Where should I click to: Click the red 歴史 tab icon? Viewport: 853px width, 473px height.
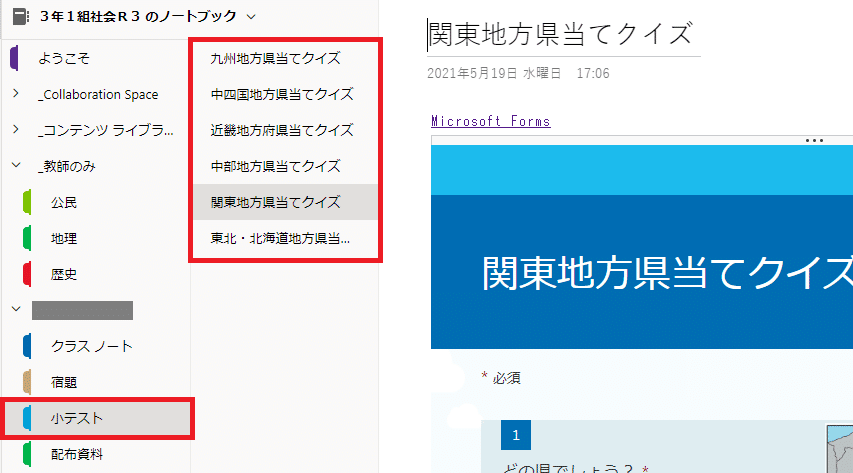pyautogui.click(x=27, y=274)
